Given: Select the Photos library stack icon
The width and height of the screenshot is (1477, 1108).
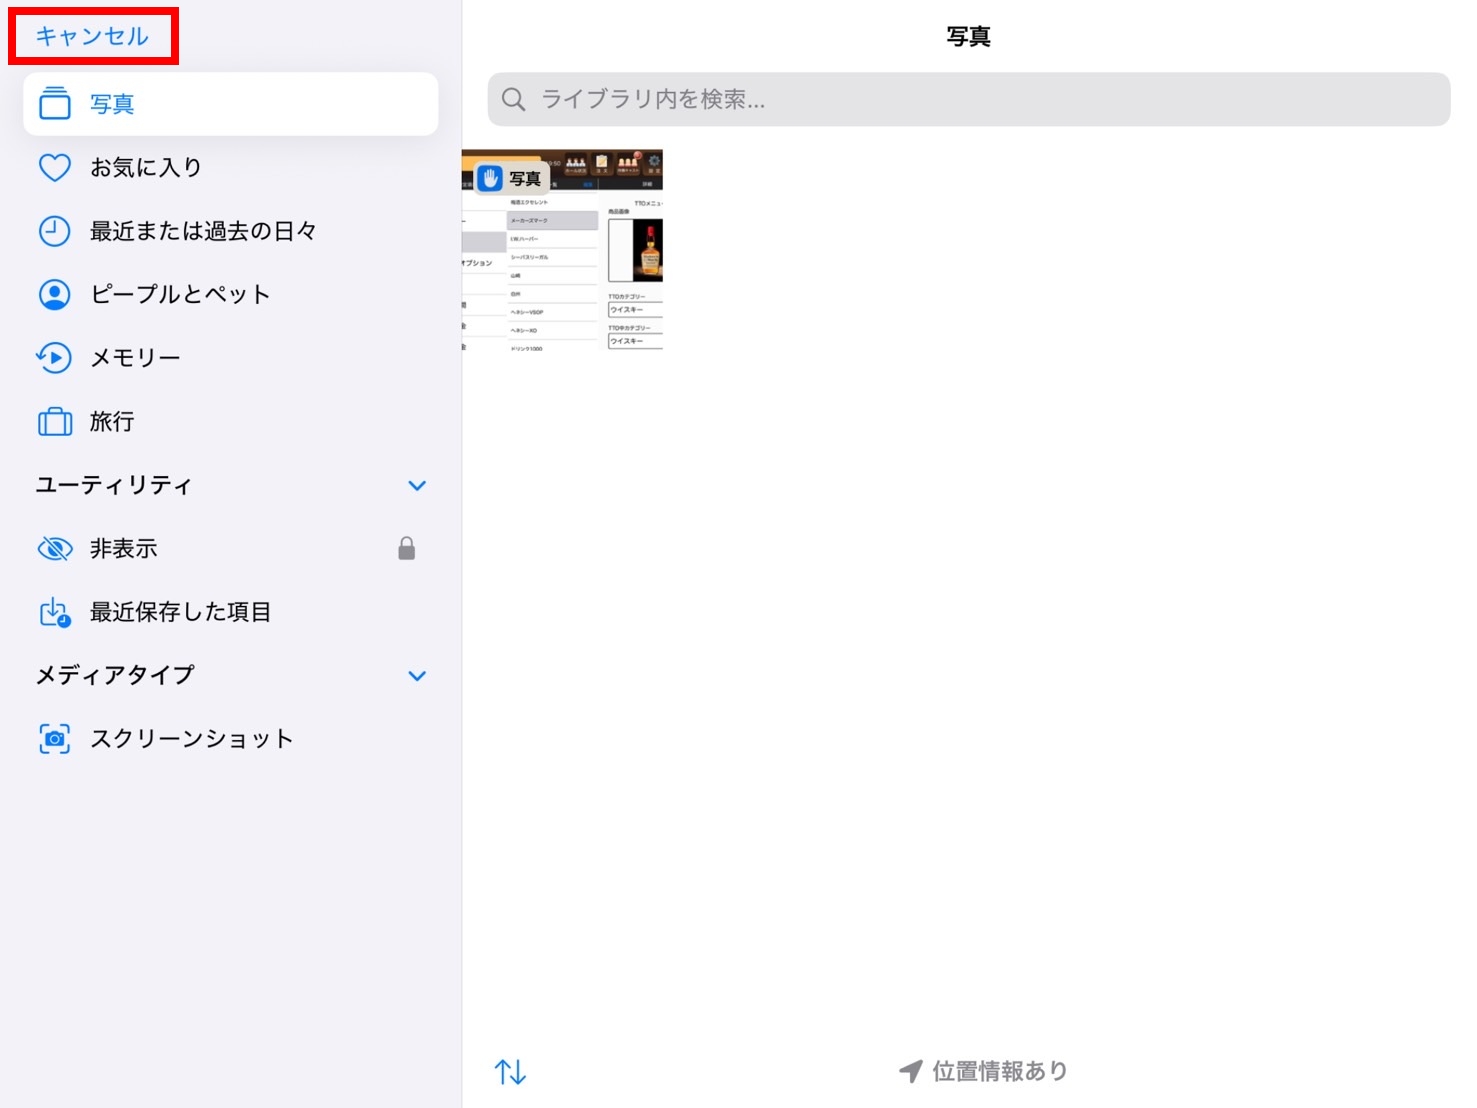Looking at the screenshot, I should (x=55, y=104).
